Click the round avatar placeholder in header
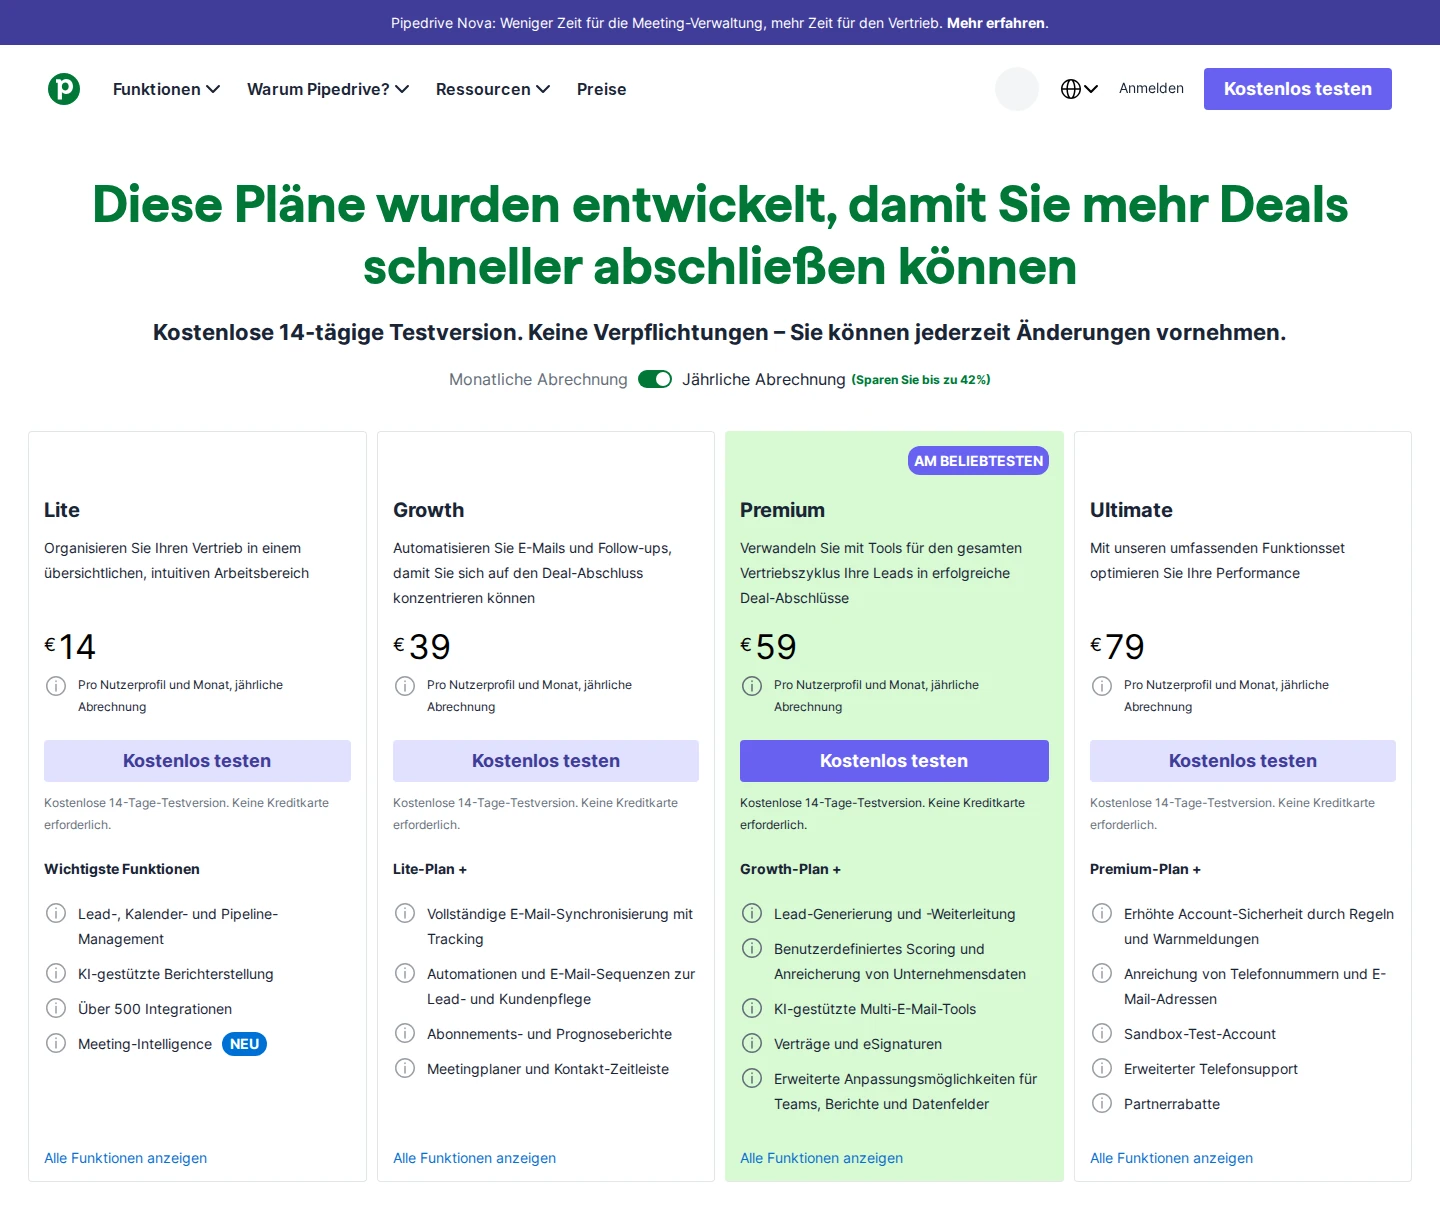 point(1017,89)
